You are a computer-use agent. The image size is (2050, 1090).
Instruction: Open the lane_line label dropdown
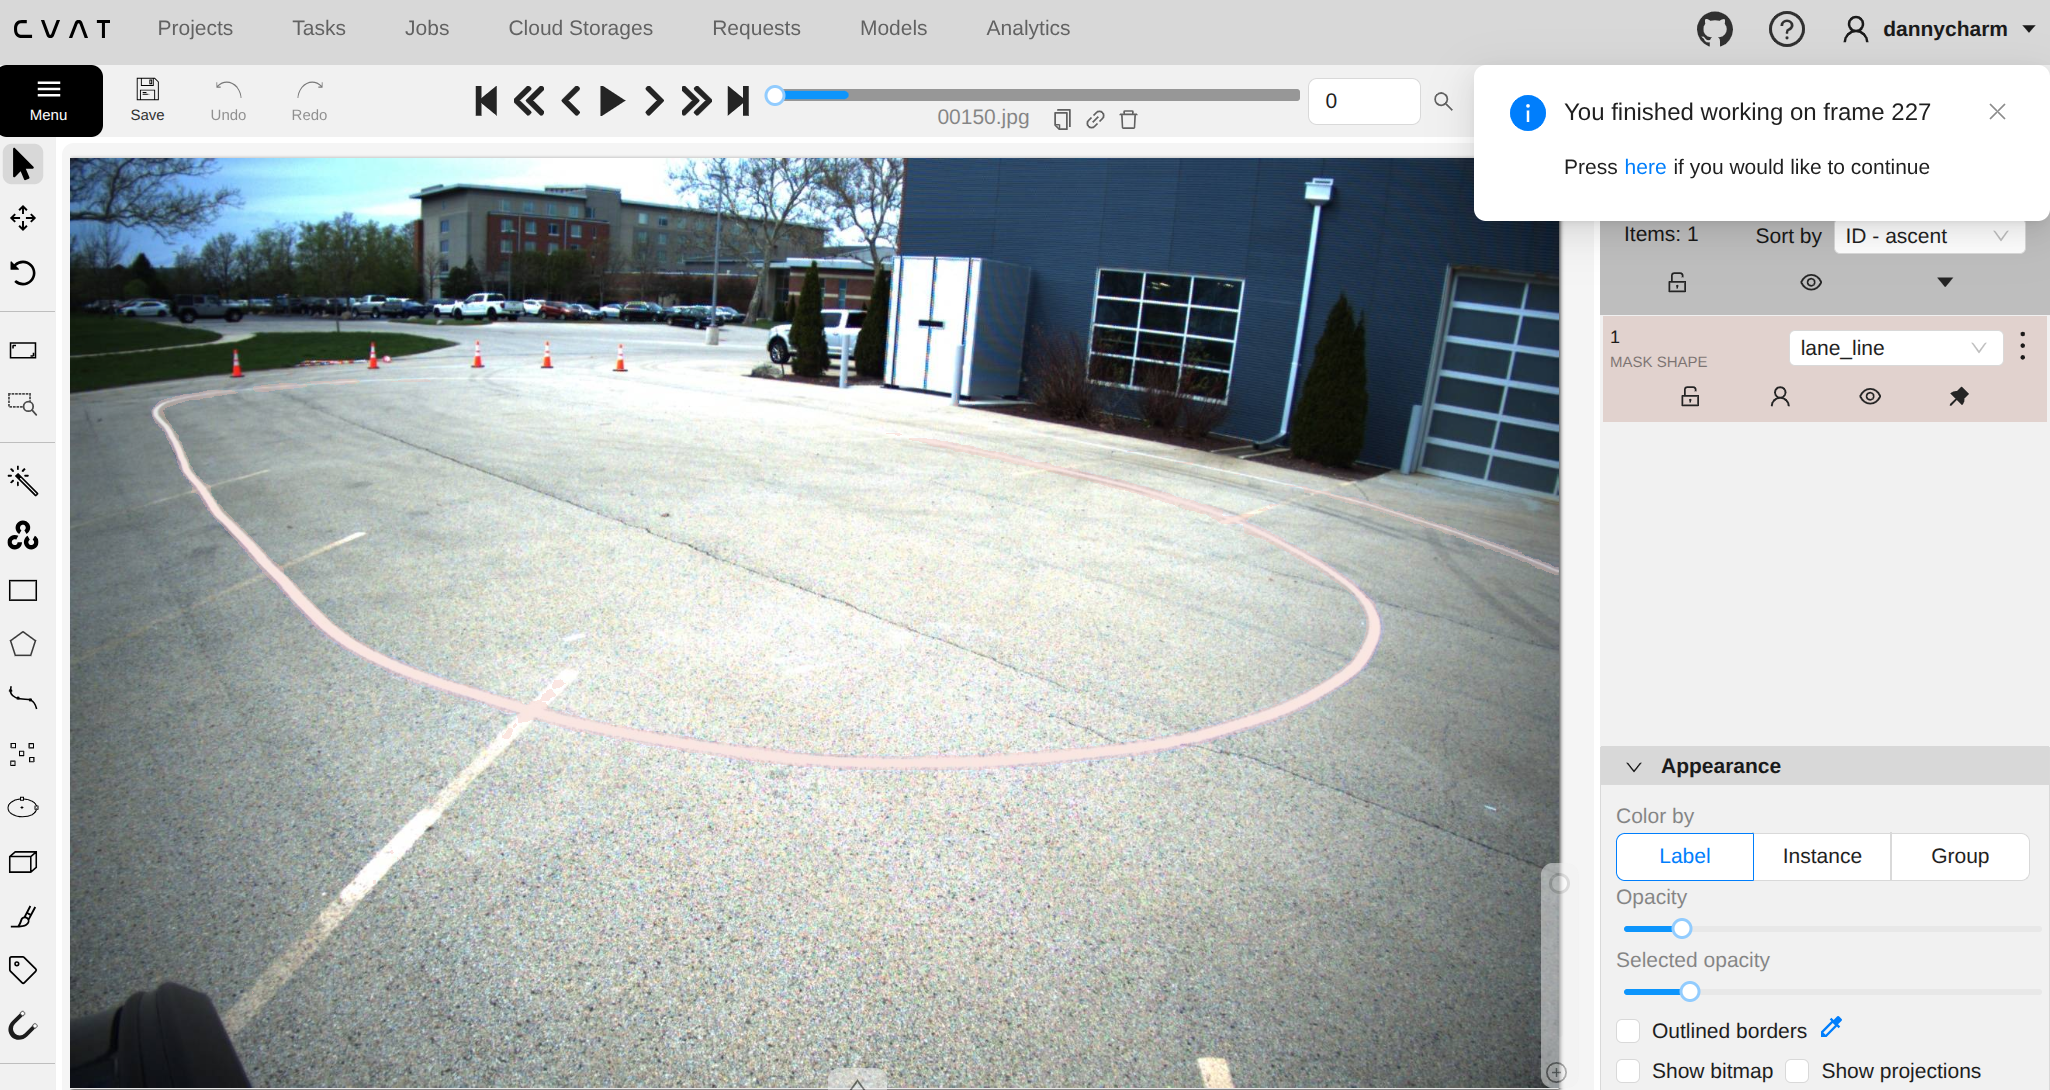tap(1894, 348)
